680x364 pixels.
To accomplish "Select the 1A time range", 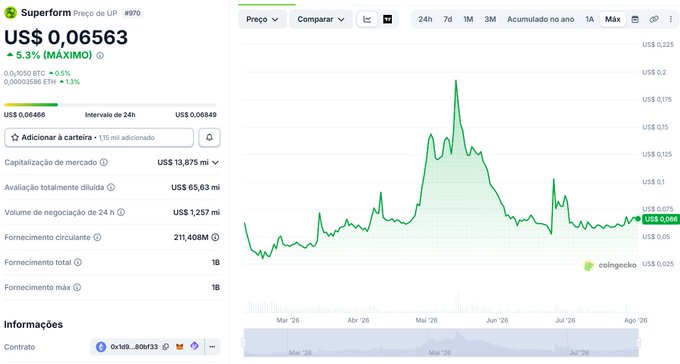I will 589,19.
